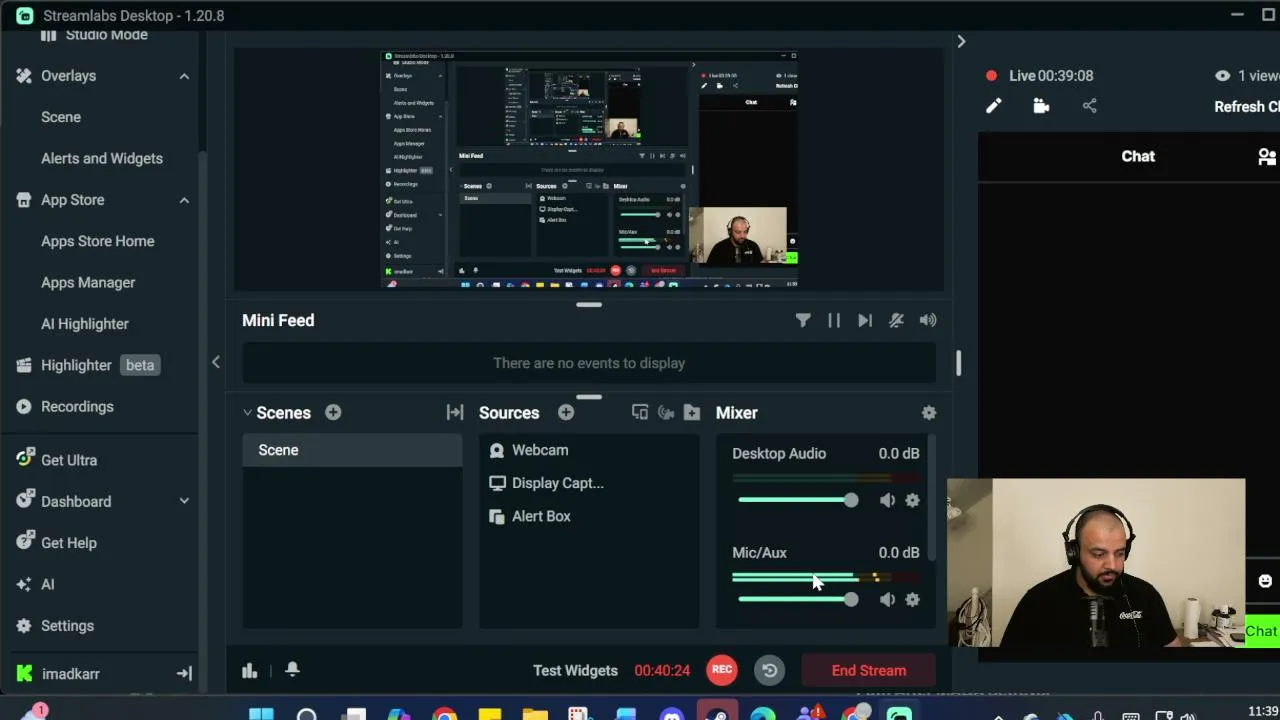
Task: Collapse the left sidebar with arrow
Action: tap(215, 362)
